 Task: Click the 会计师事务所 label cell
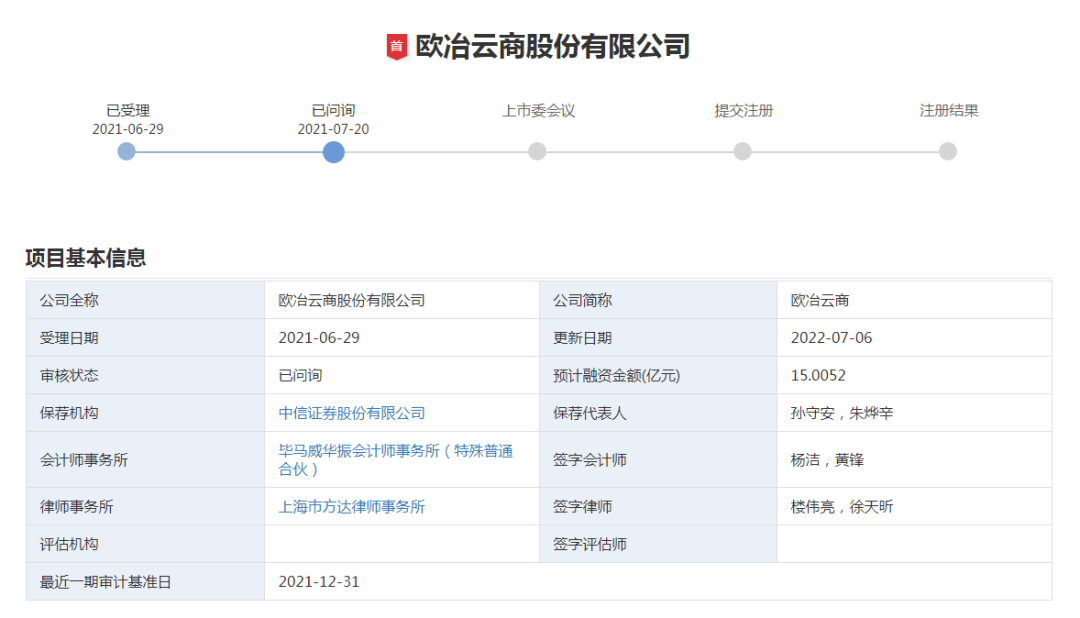(x=145, y=460)
